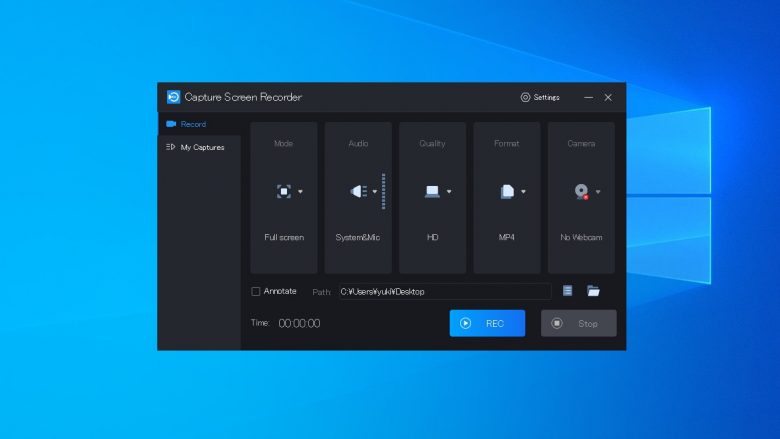Click the Format heading
This screenshot has width=780, height=439.
tap(506, 143)
